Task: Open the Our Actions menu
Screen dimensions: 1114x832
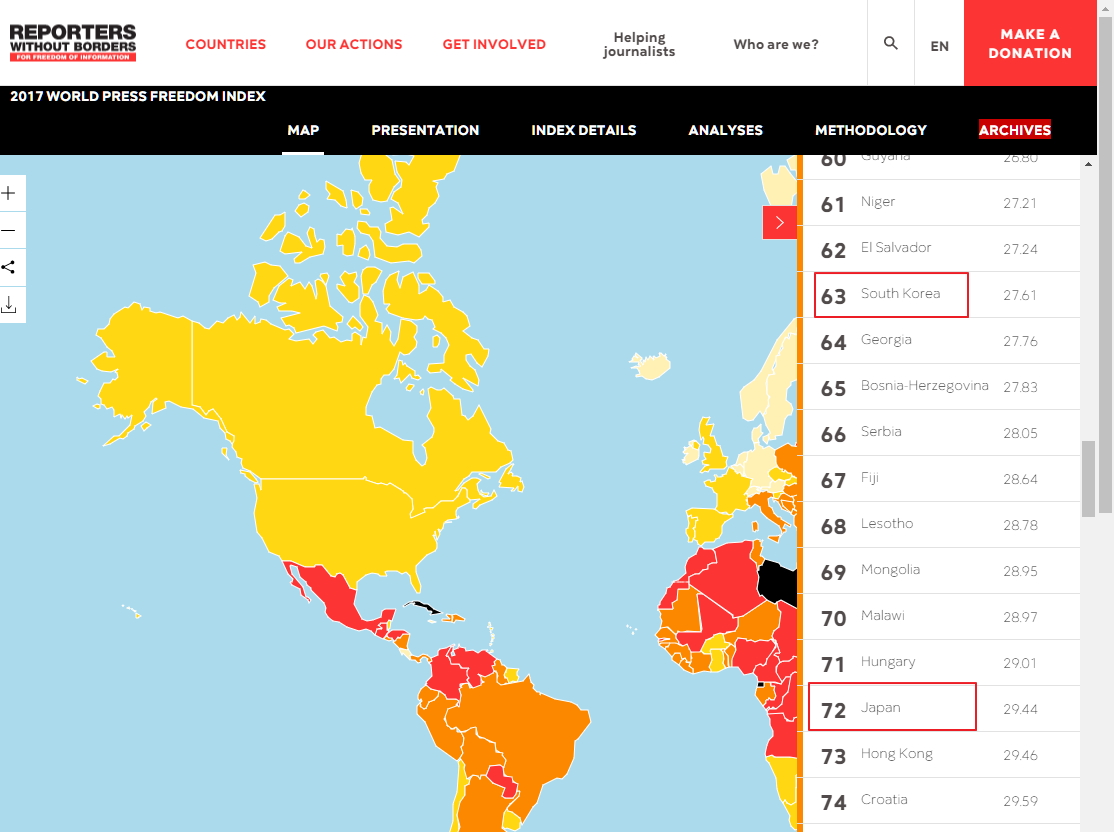Action: tap(354, 44)
